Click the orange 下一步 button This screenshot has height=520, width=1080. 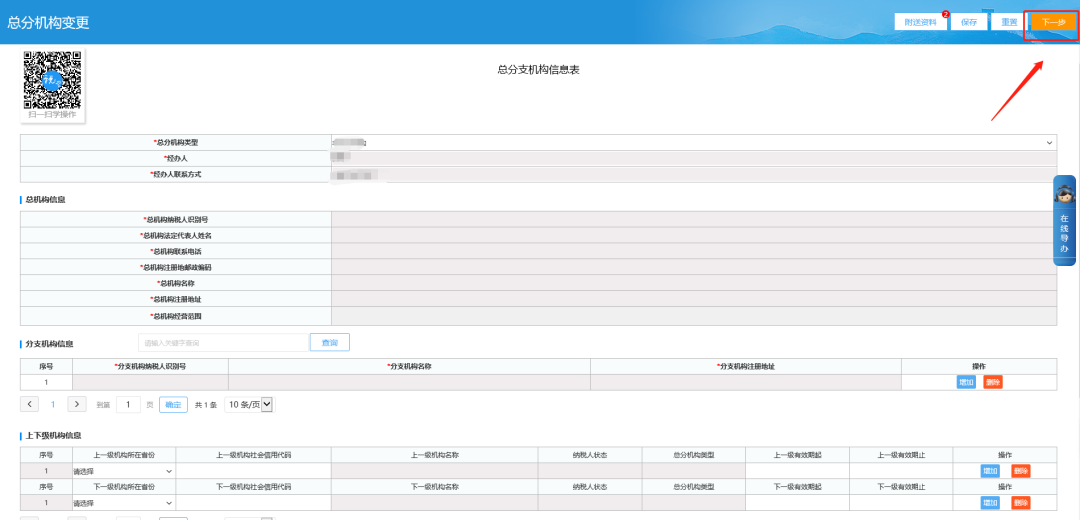point(1052,22)
